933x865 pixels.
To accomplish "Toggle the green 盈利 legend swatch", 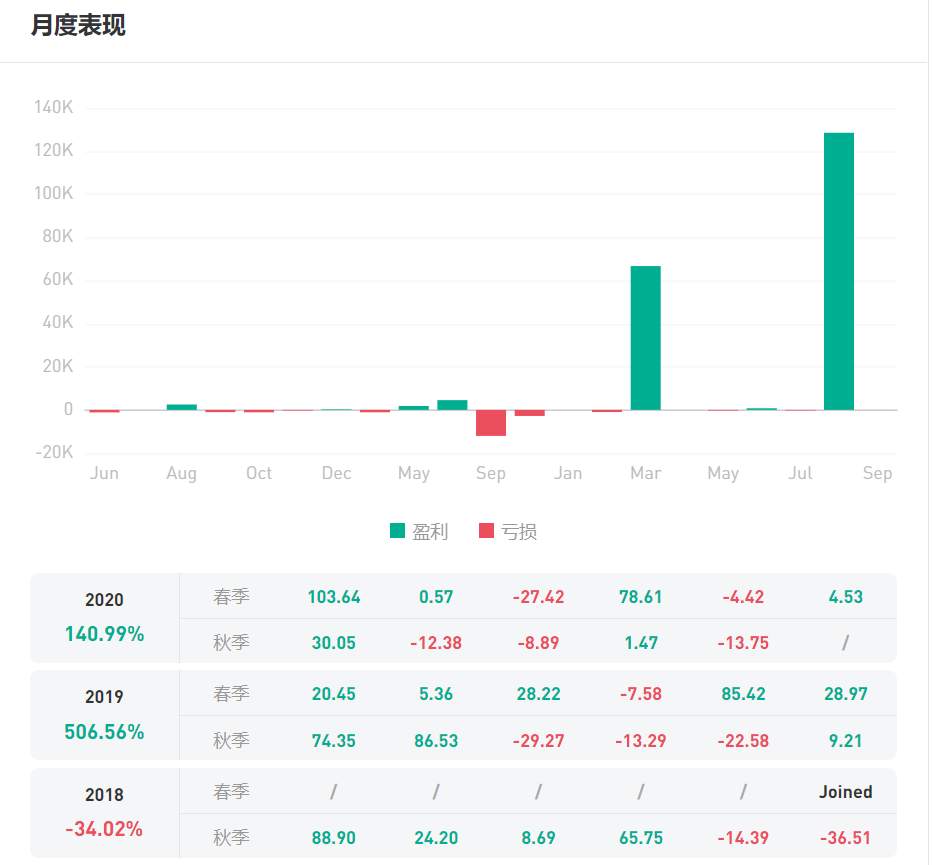I will click(x=397, y=531).
